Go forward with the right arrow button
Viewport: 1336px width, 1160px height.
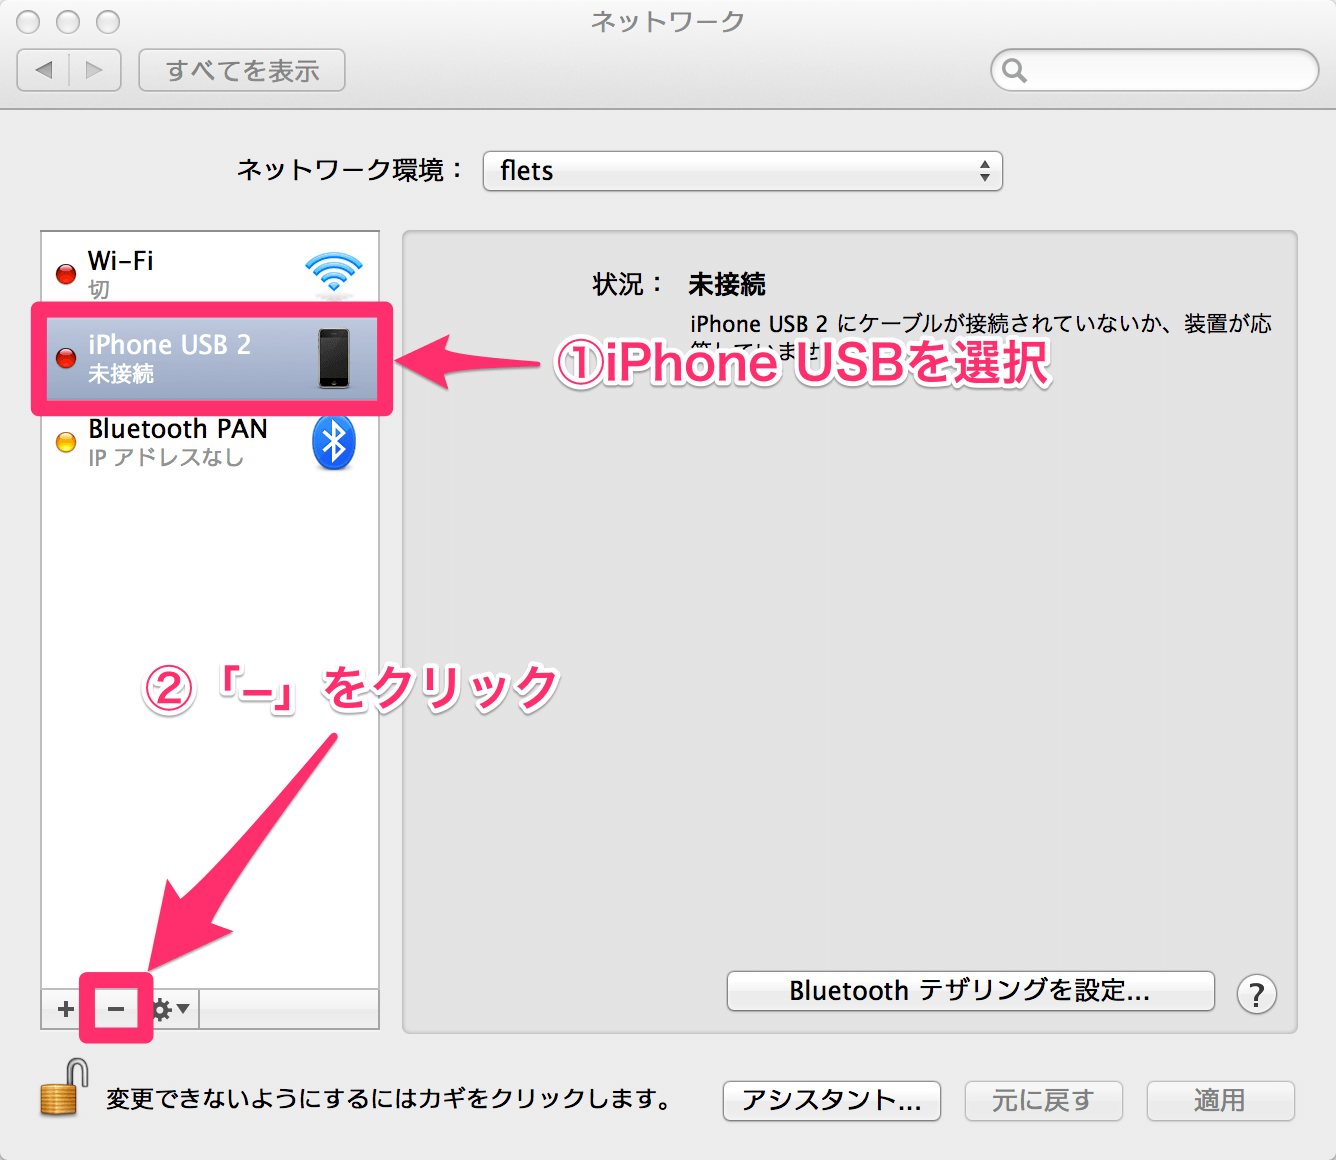click(95, 70)
